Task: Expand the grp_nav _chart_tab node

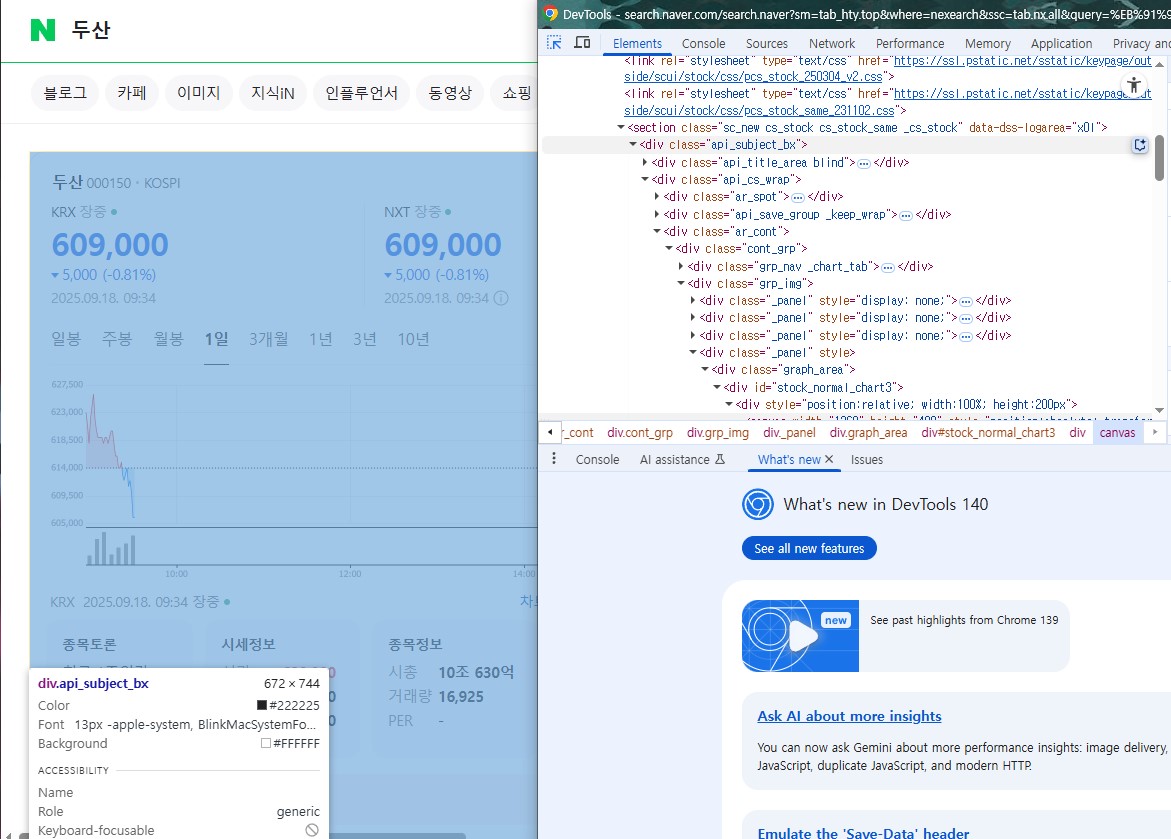Action: [680, 266]
